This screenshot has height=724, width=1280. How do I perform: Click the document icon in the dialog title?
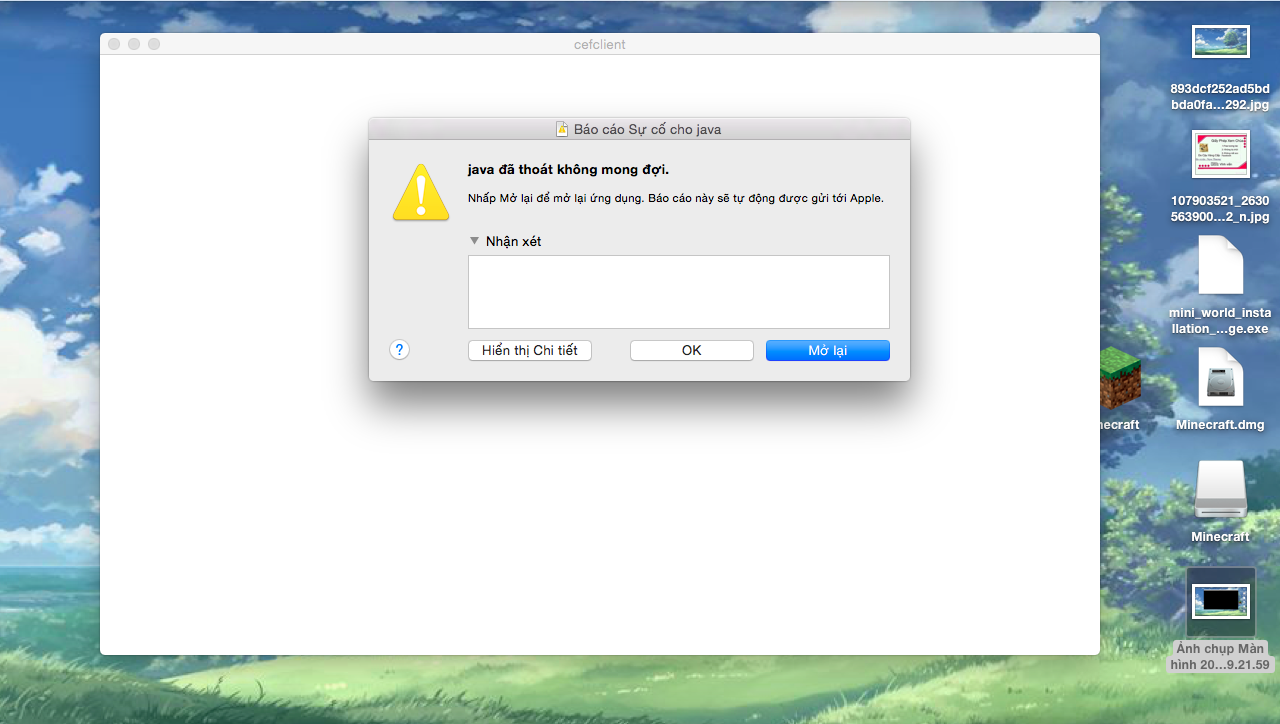(x=563, y=129)
